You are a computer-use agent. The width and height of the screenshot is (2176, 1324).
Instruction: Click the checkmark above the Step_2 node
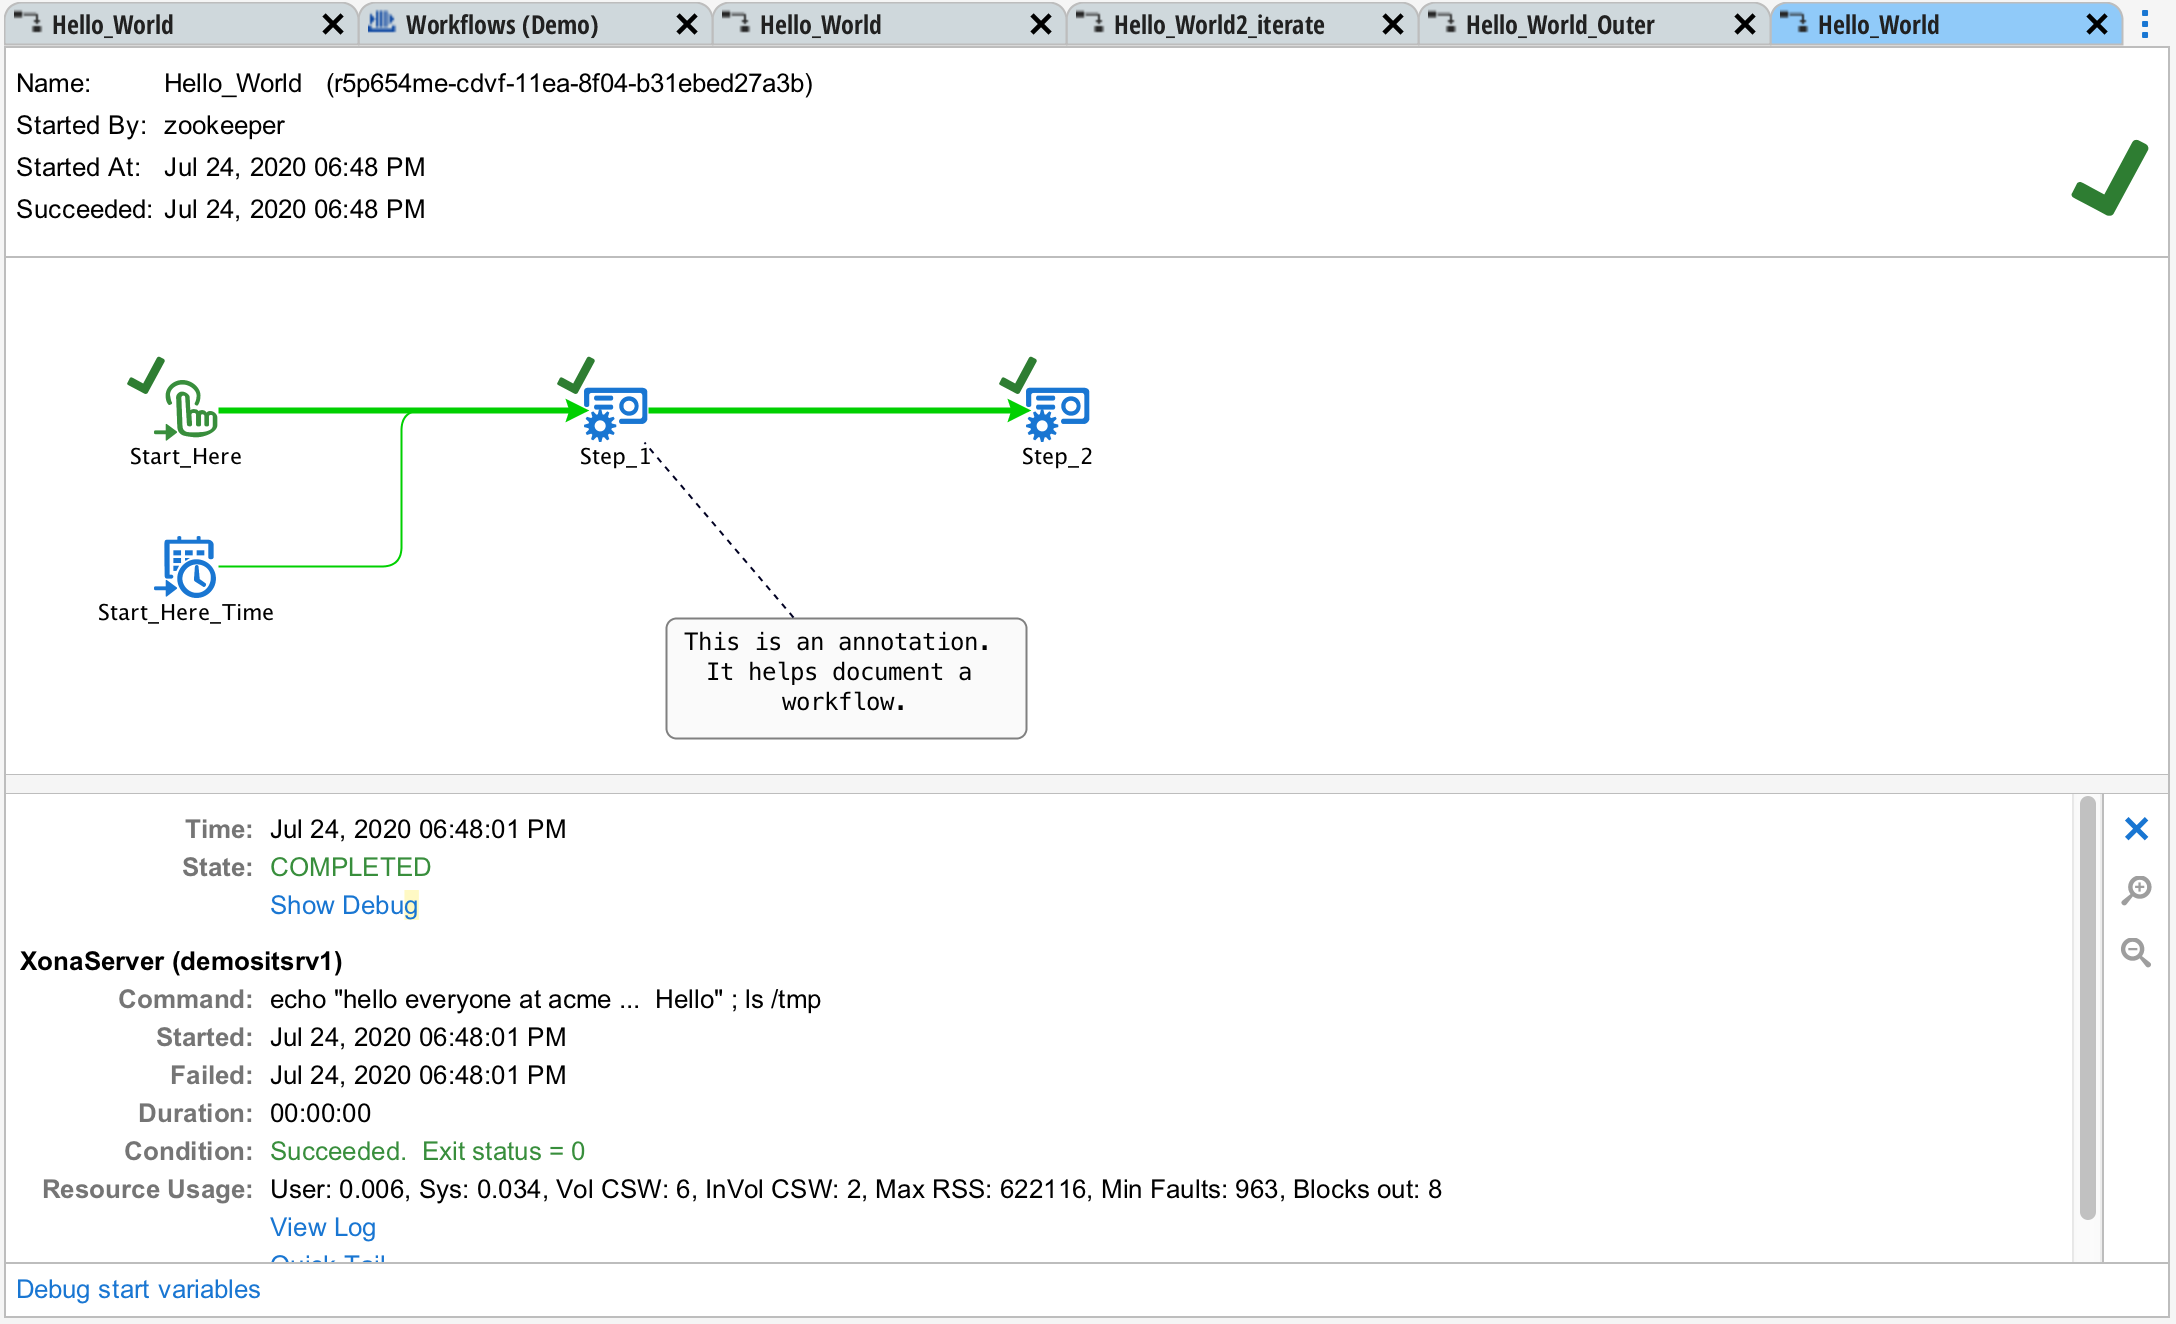point(1019,377)
